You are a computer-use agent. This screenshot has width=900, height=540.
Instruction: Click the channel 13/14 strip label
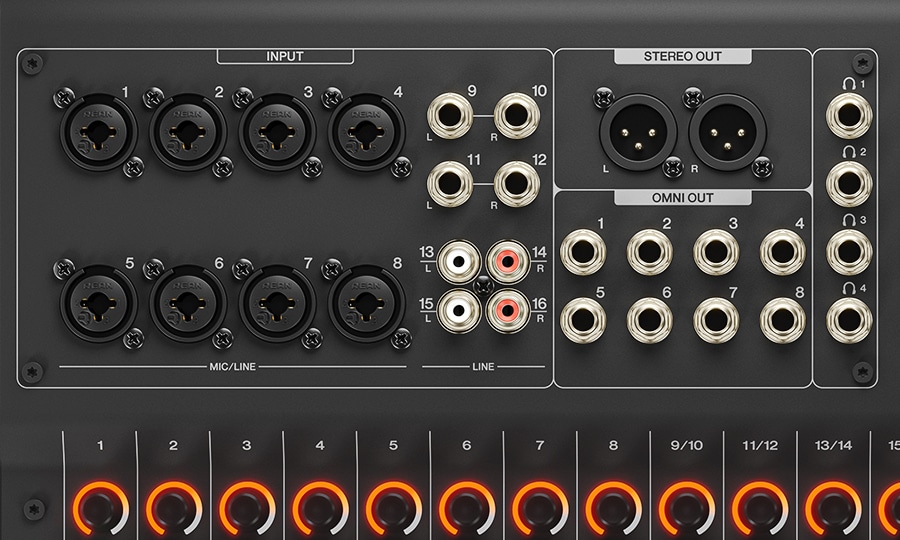[832, 445]
